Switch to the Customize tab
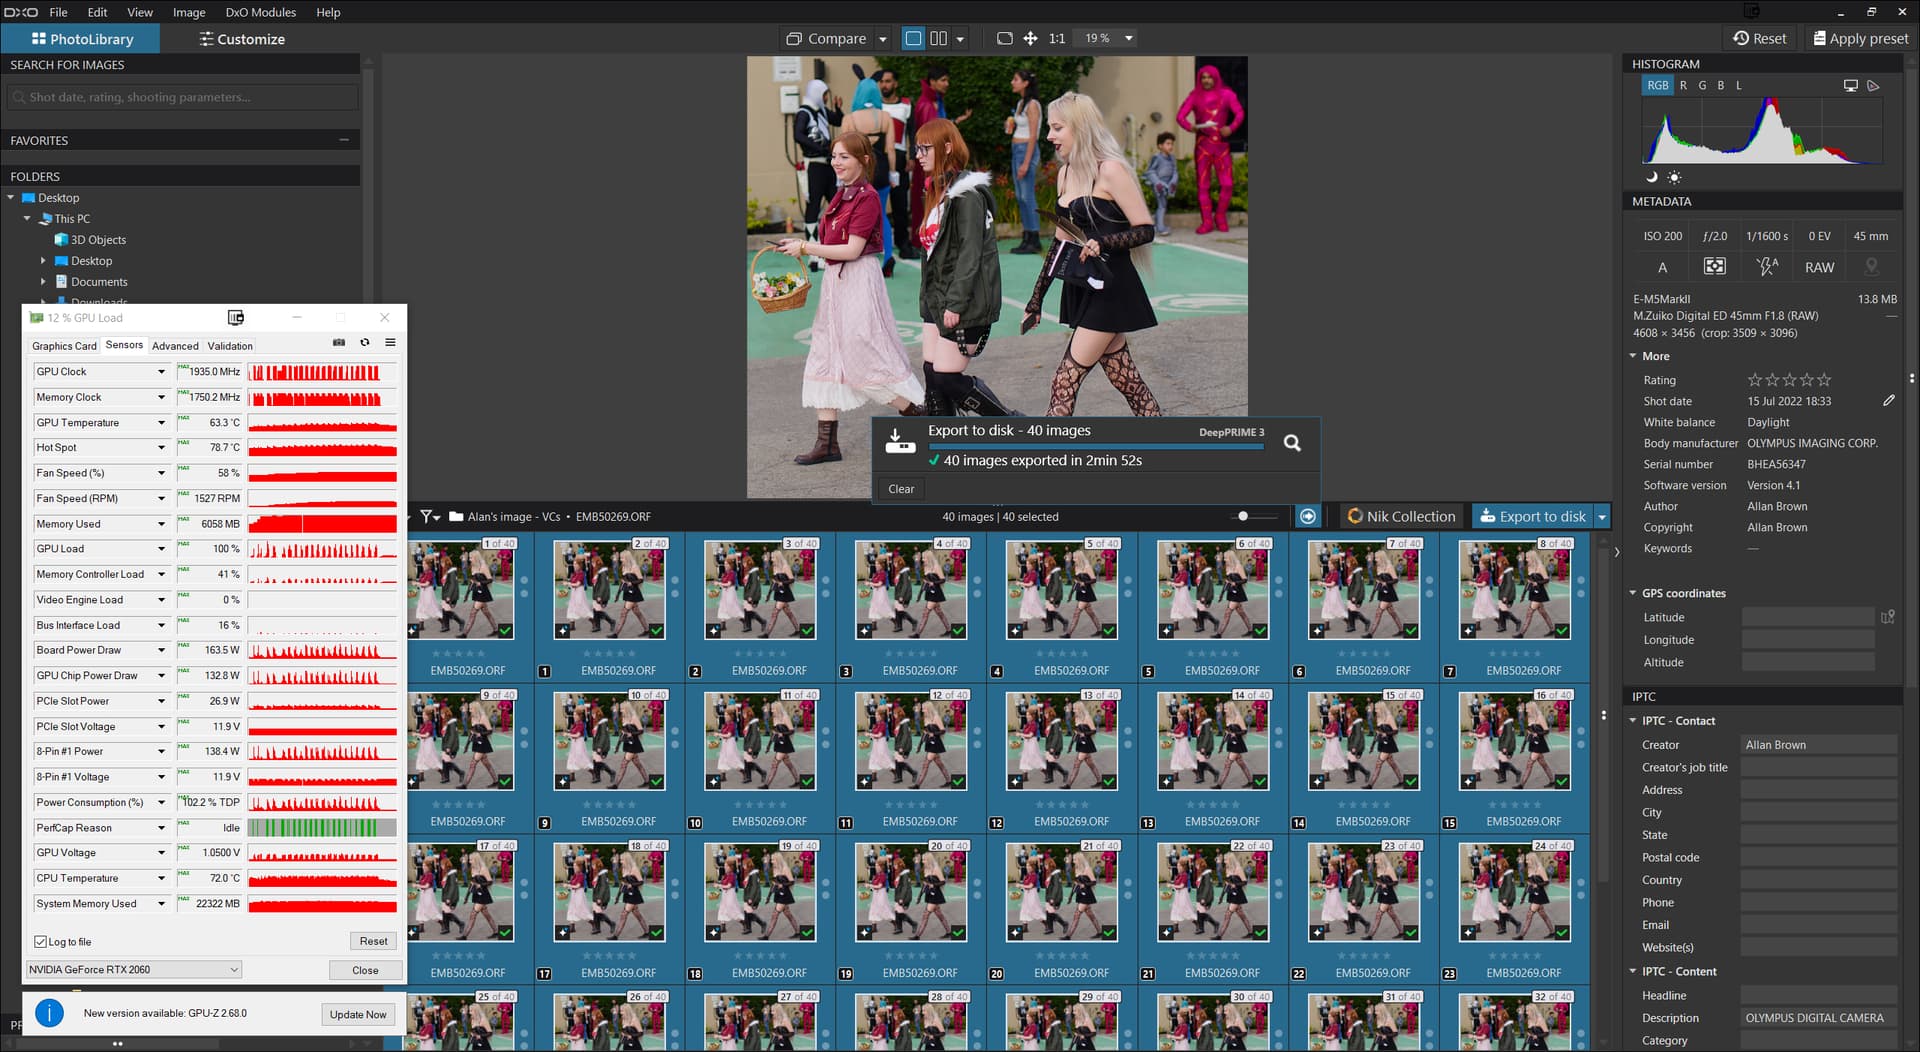Viewport: 1920px width, 1052px height. tap(242, 39)
